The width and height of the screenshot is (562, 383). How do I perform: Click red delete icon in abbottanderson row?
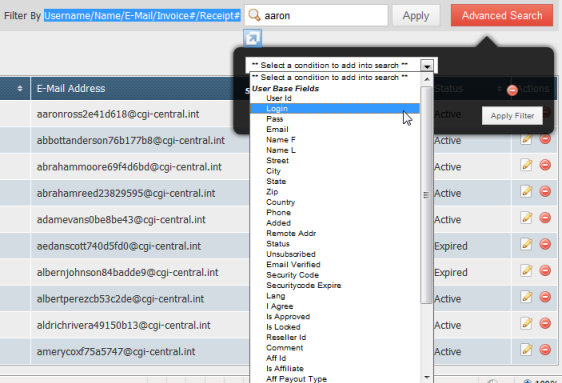(545, 139)
